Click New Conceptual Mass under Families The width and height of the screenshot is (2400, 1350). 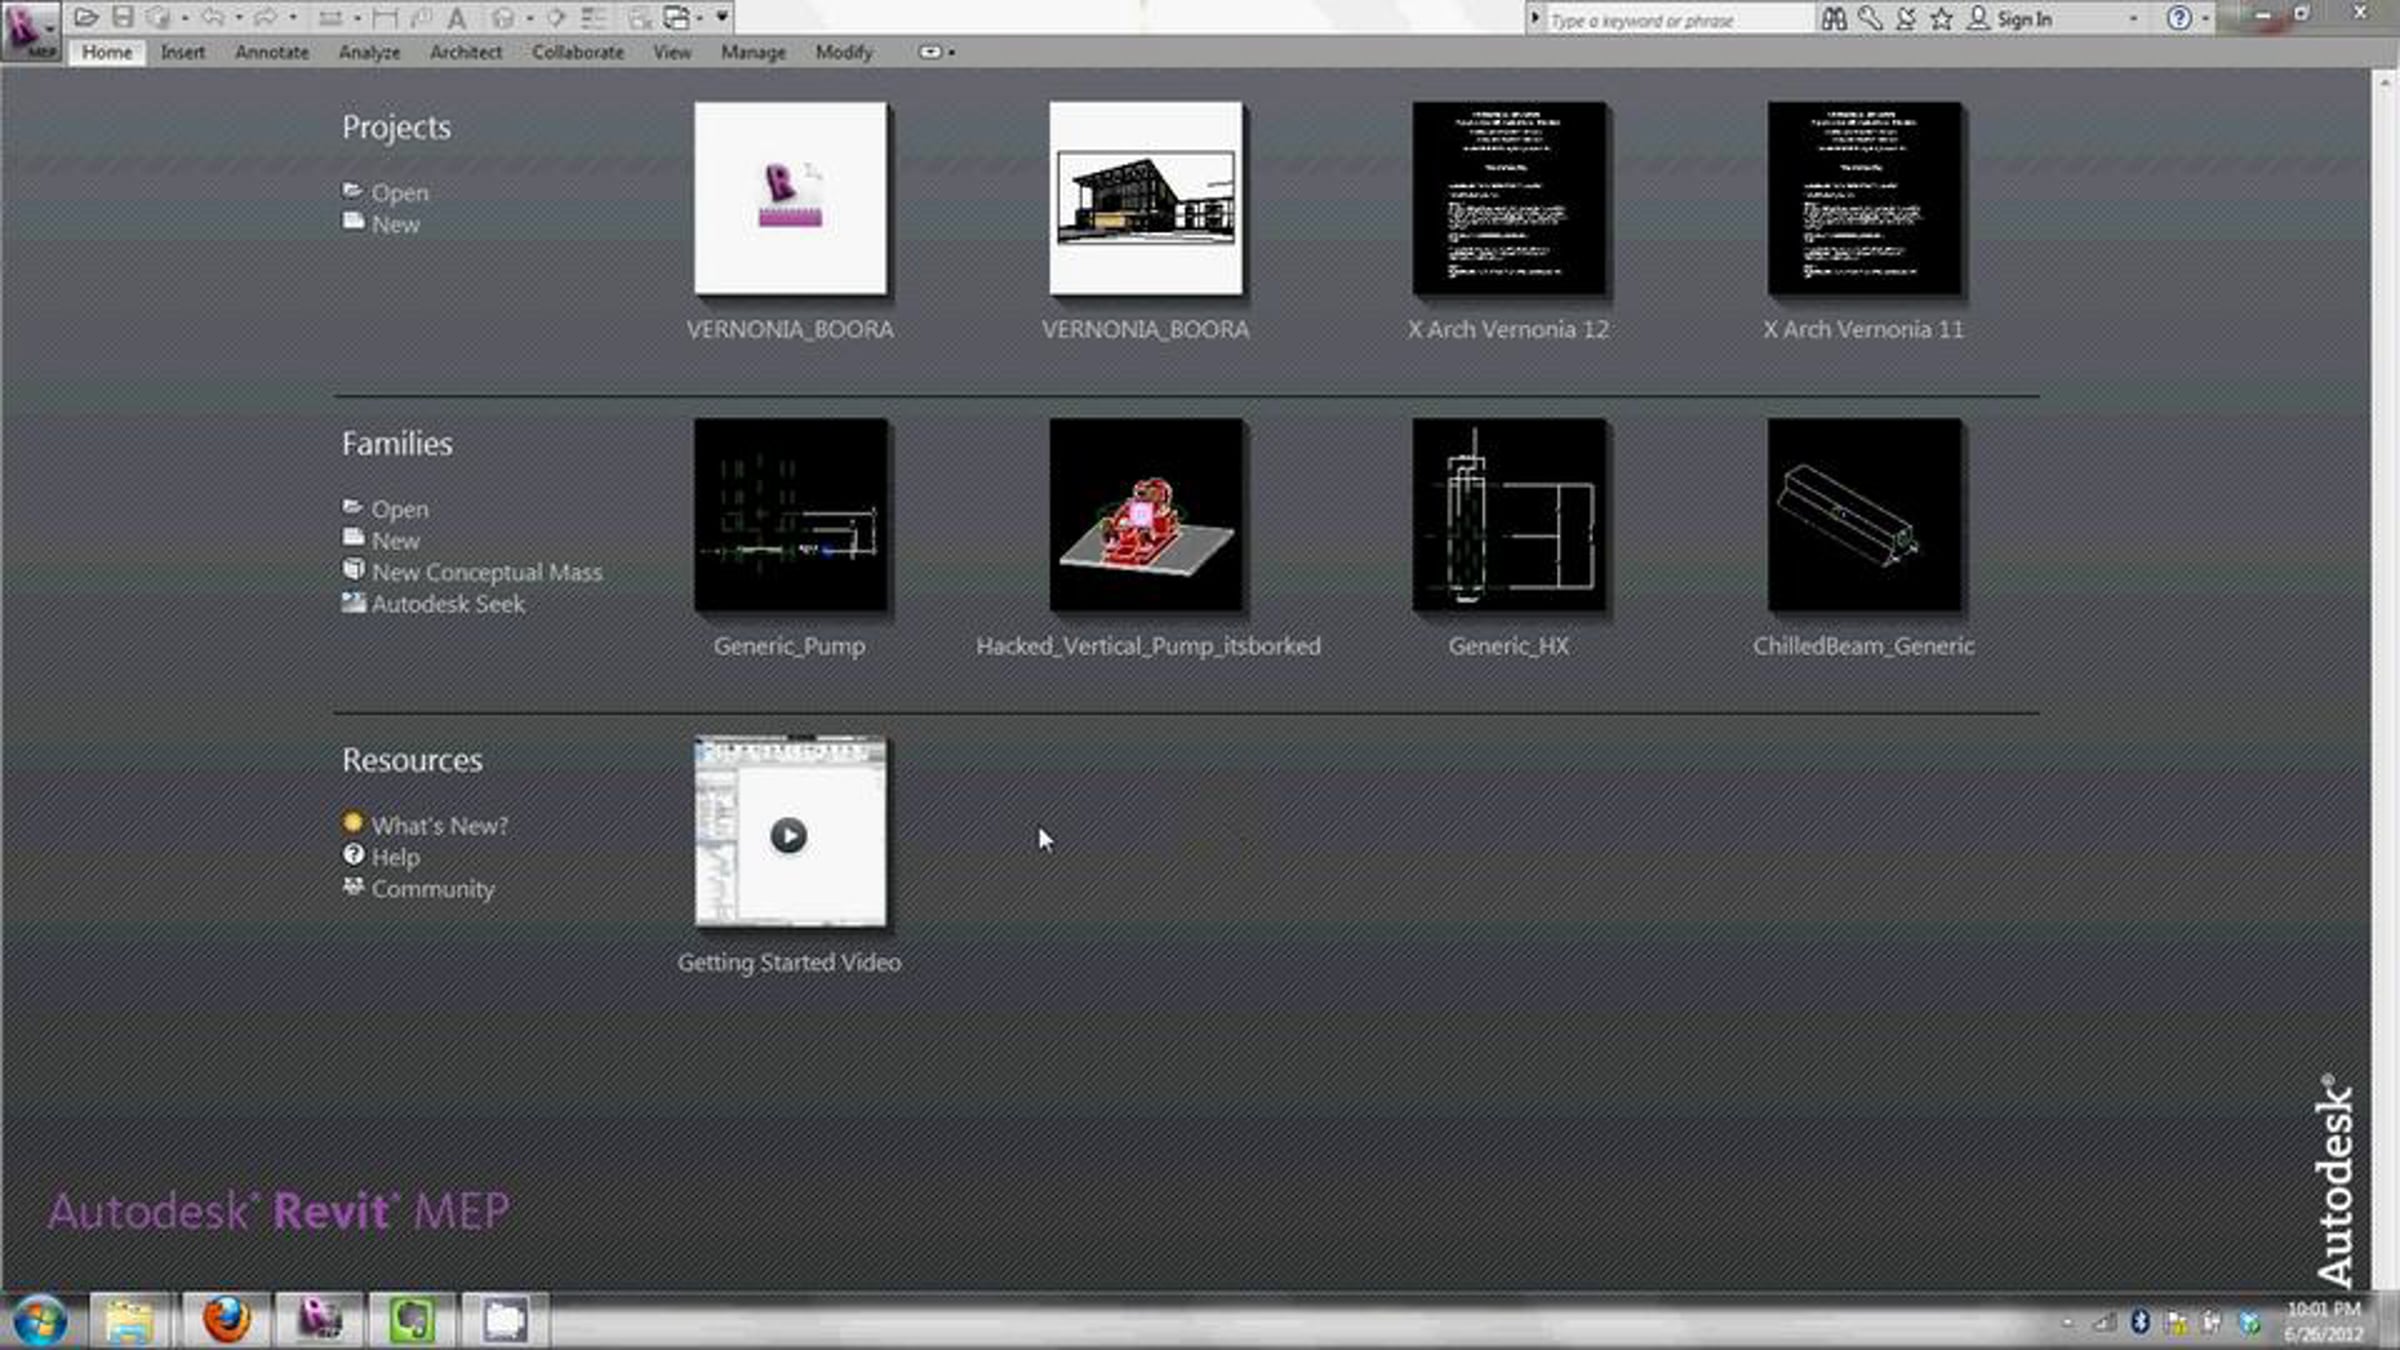click(x=486, y=572)
